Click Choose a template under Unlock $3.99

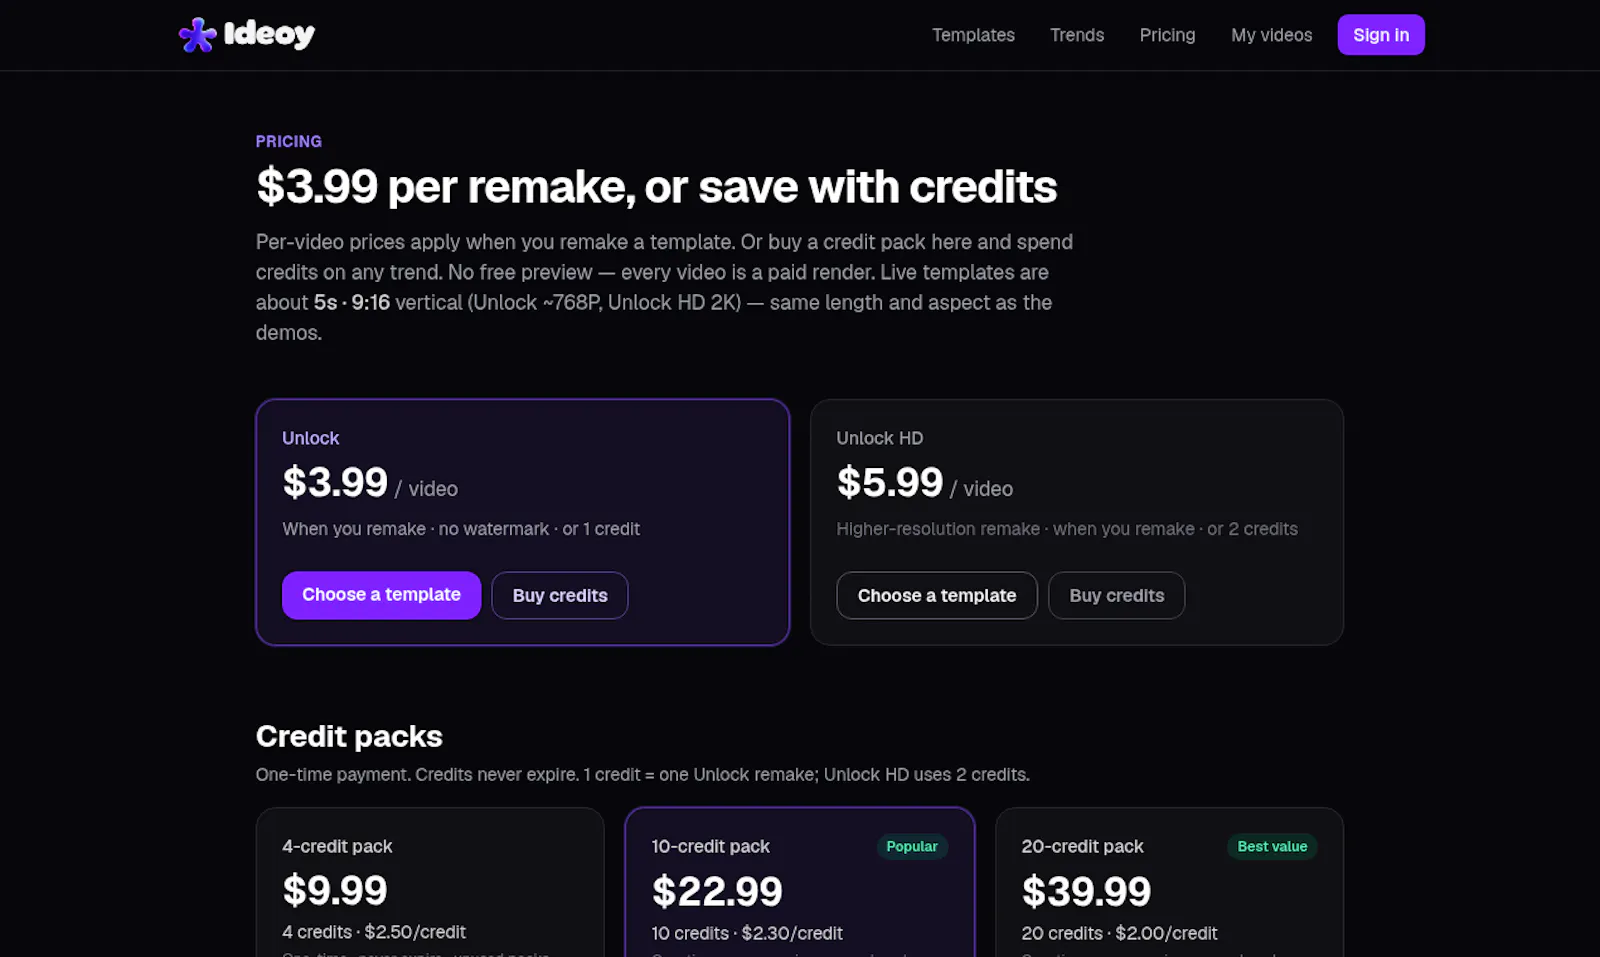point(381,595)
